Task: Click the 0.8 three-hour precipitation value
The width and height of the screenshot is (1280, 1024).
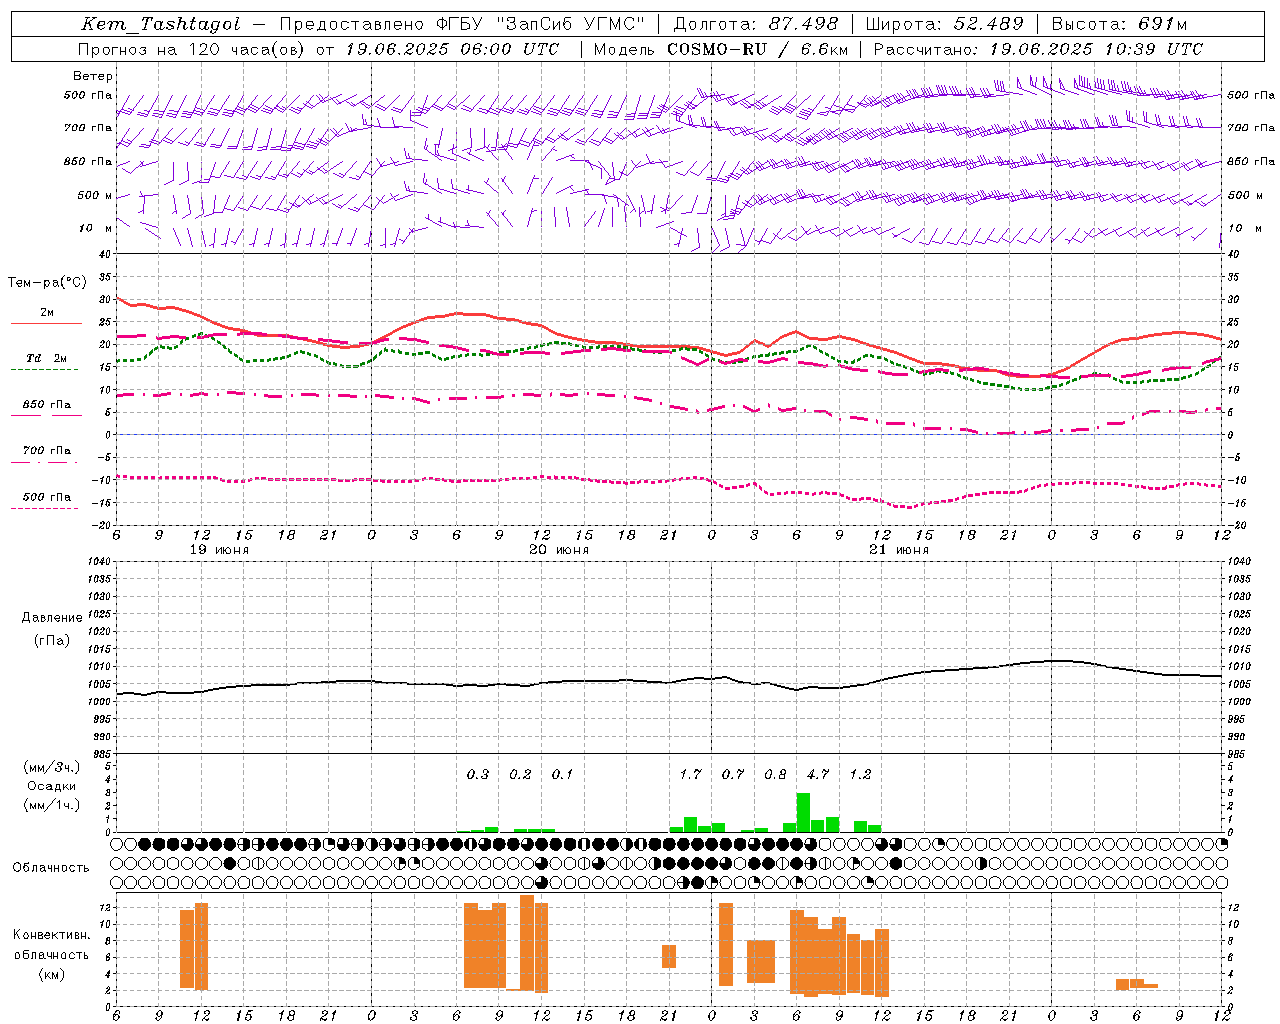Action: (x=775, y=774)
